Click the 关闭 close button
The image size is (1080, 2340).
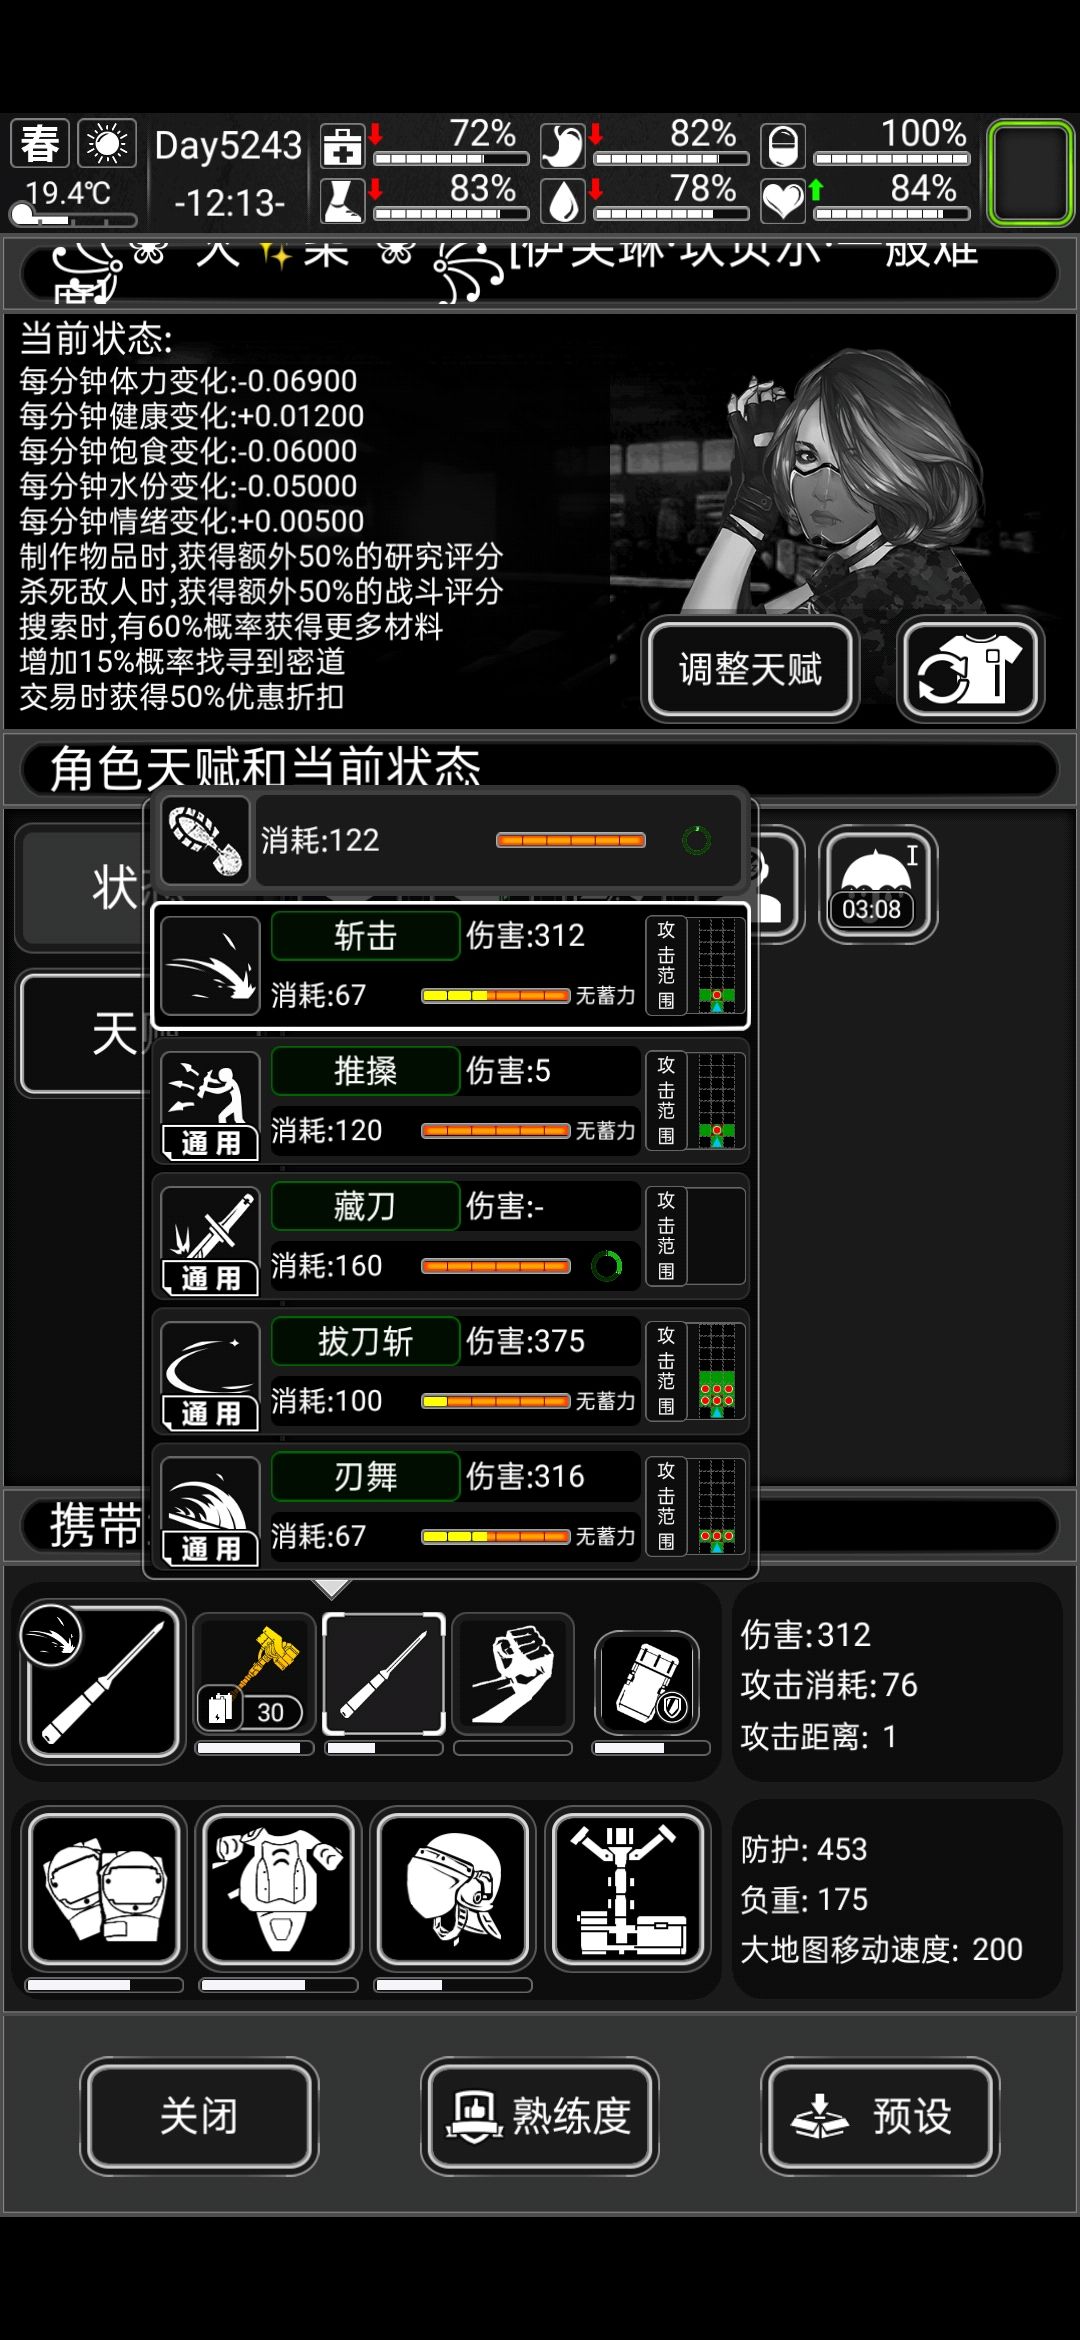199,2115
